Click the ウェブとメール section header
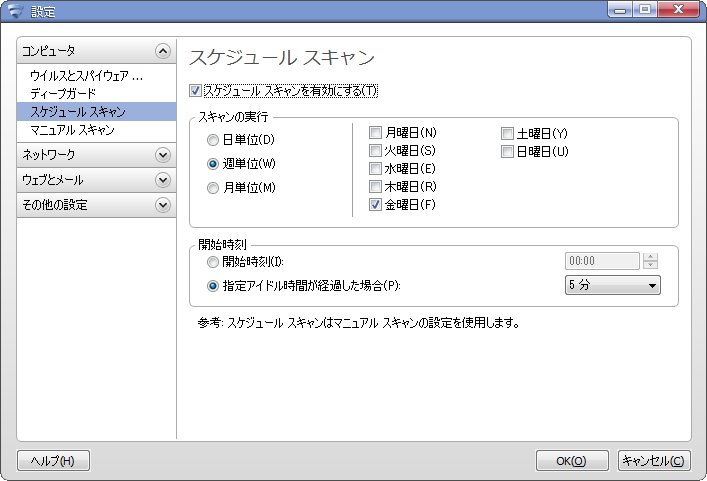This screenshot has height=481, width=707. (96, 180)
